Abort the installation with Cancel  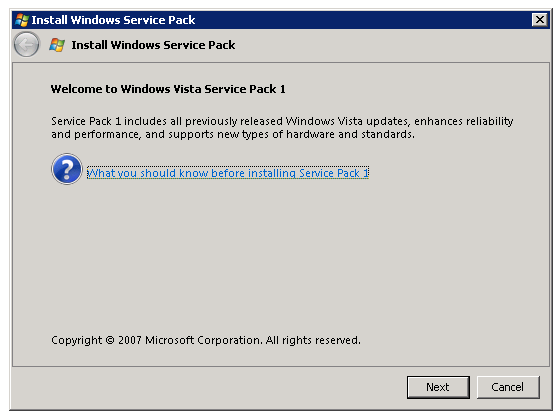pos(508,387)
